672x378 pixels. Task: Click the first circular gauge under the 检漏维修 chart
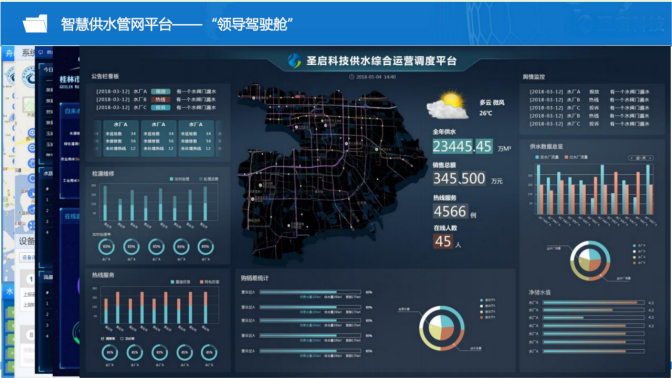(106, 247)
